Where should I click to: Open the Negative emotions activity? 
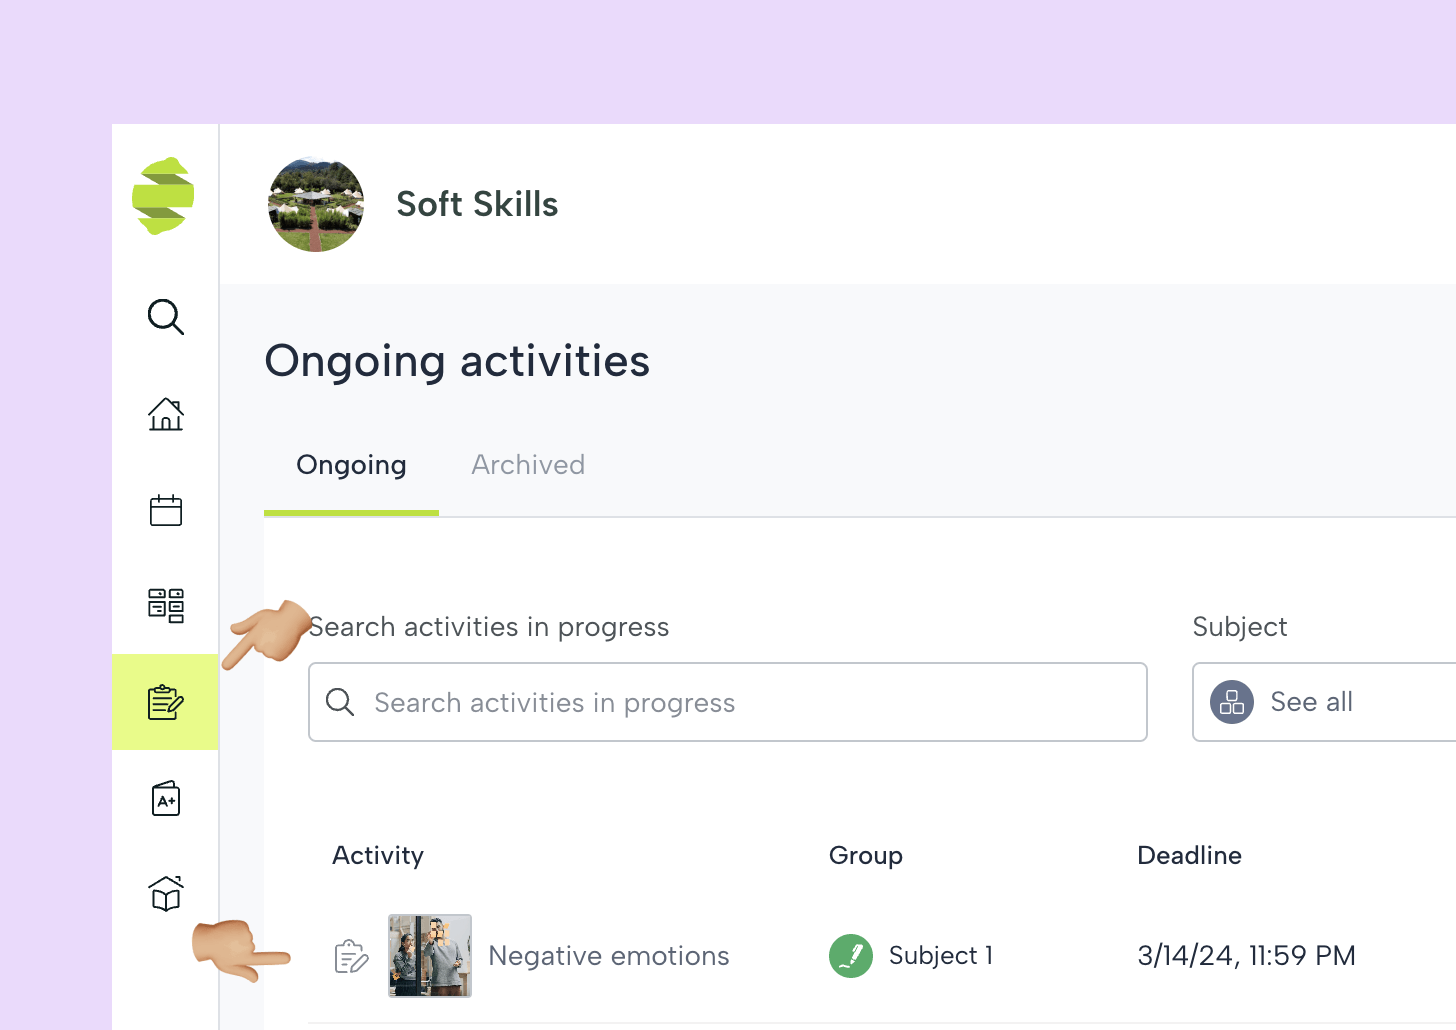click(x=608, y=956)
